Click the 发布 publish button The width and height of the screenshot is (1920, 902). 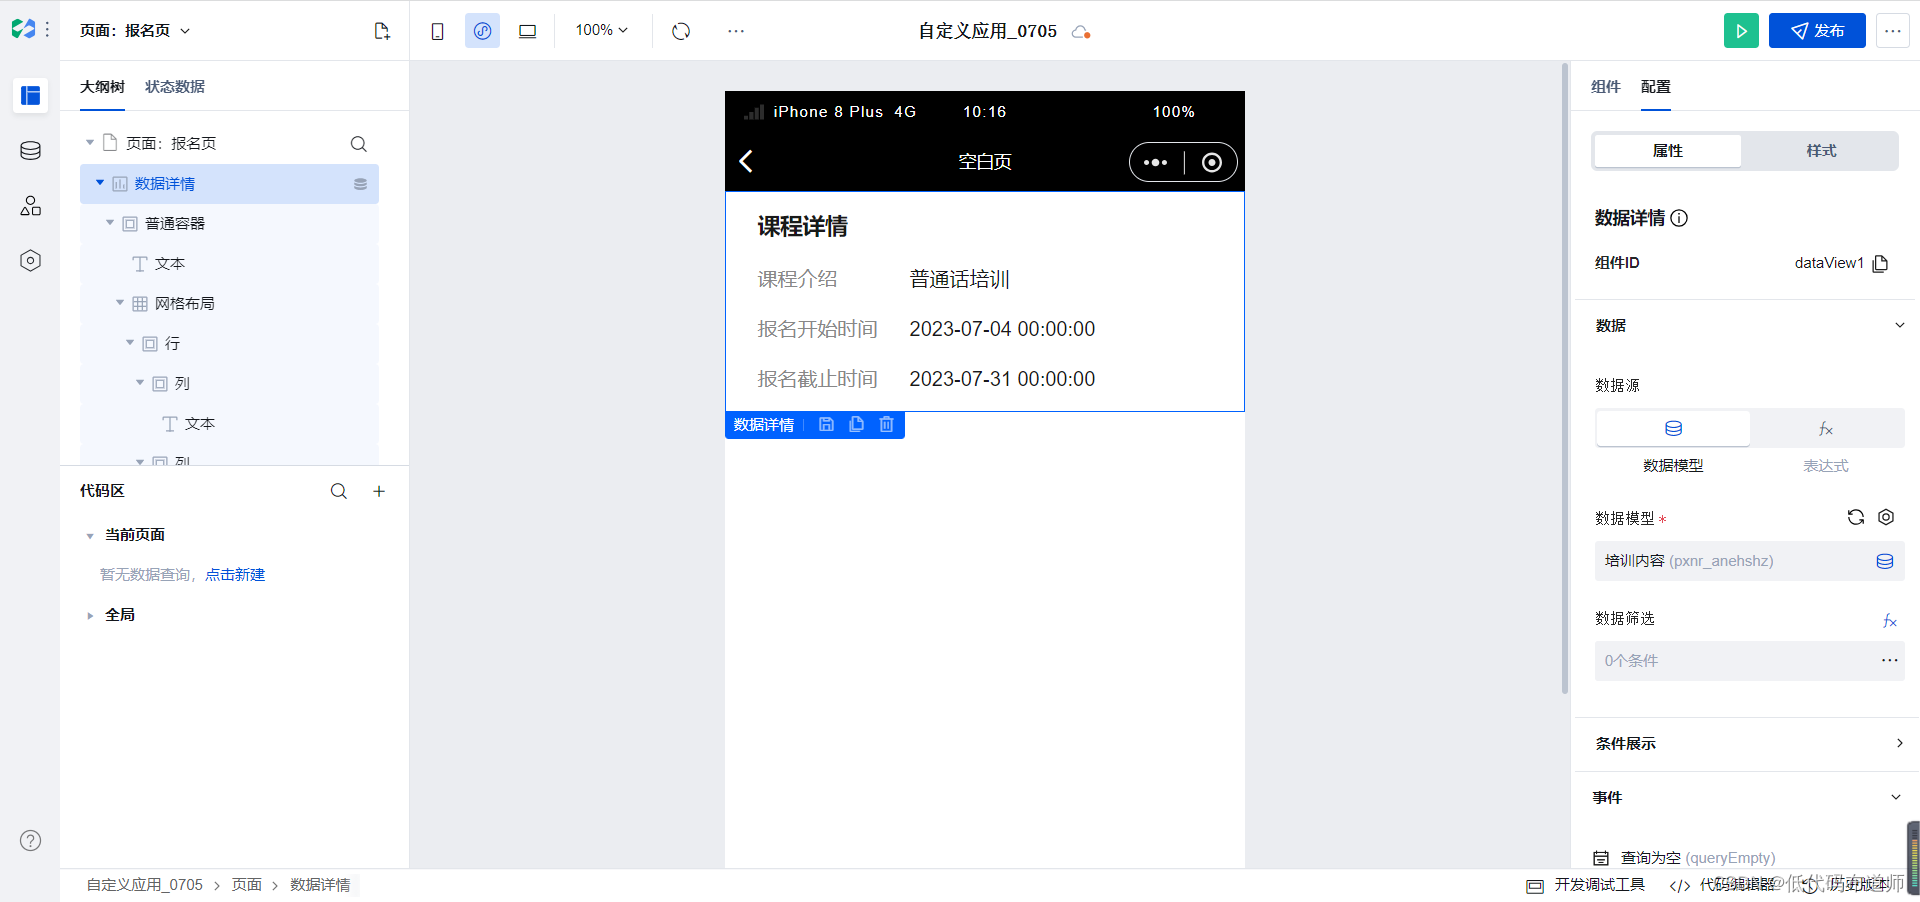pos(1817,31)
